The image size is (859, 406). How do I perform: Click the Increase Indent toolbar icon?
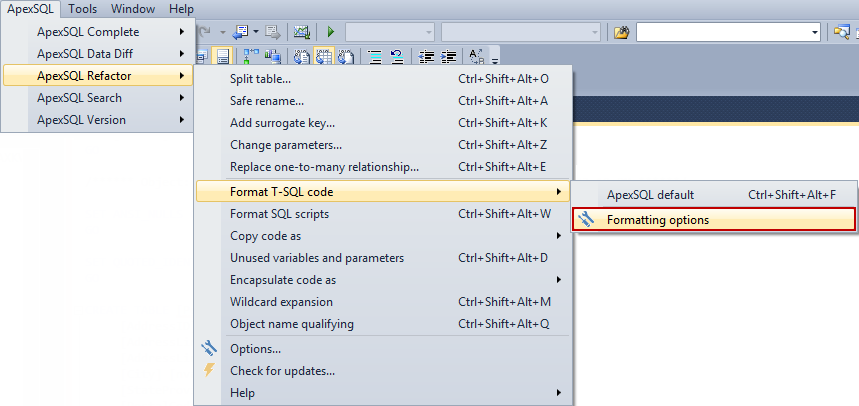[x=449, y=56]
